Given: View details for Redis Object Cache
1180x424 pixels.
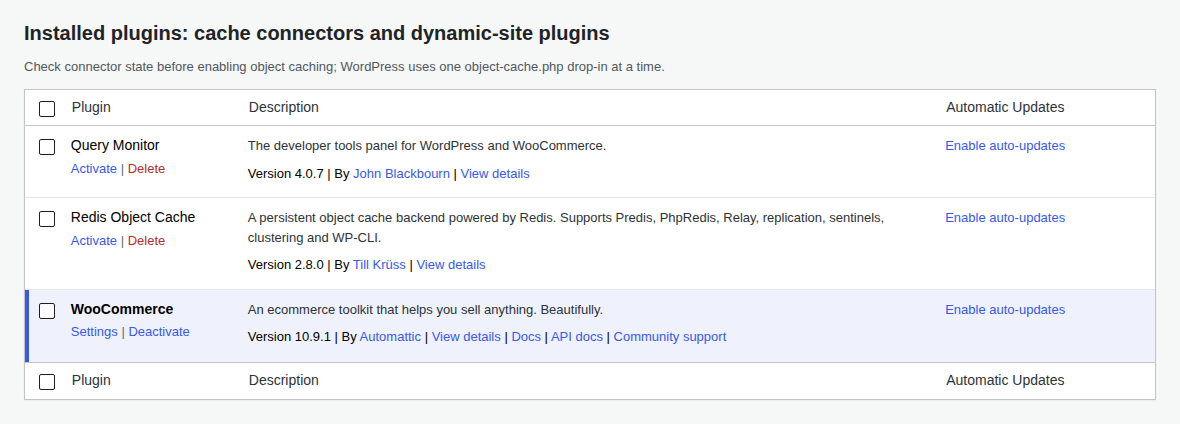Looking at the screenshot, I should pyautogui.click(x=451, y=265).
